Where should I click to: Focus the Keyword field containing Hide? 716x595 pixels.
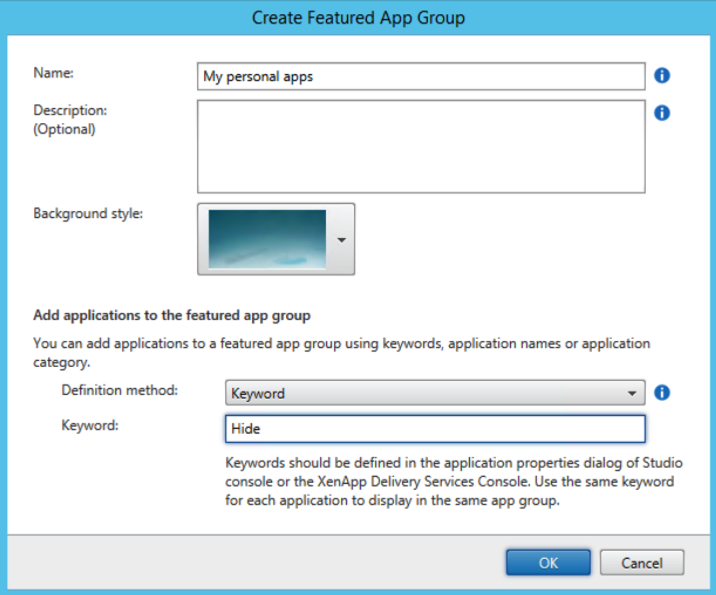435,429
